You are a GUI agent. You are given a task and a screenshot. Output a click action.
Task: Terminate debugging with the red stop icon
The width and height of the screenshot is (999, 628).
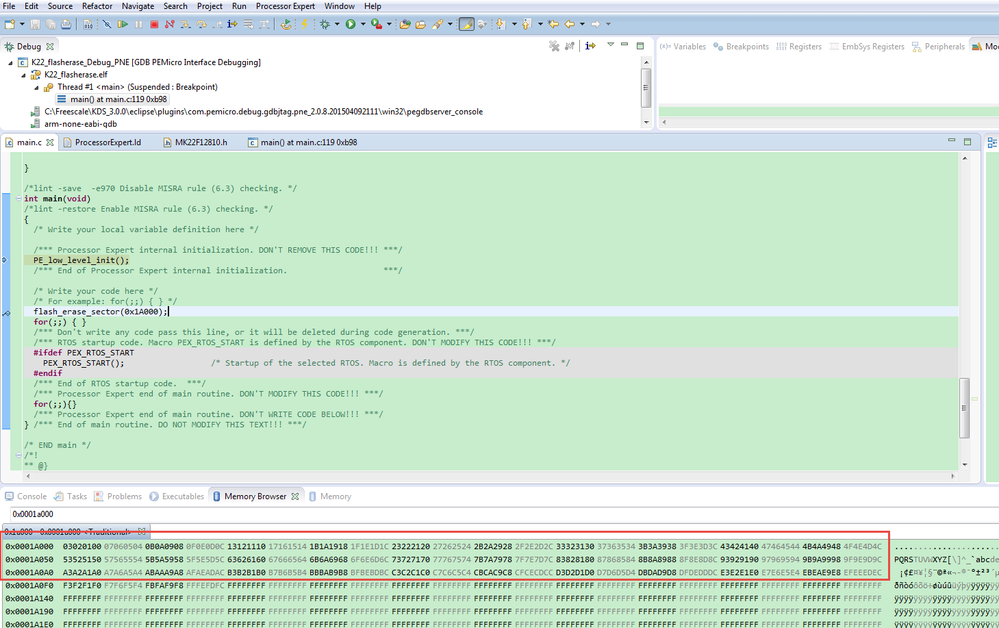click(154, 24)
